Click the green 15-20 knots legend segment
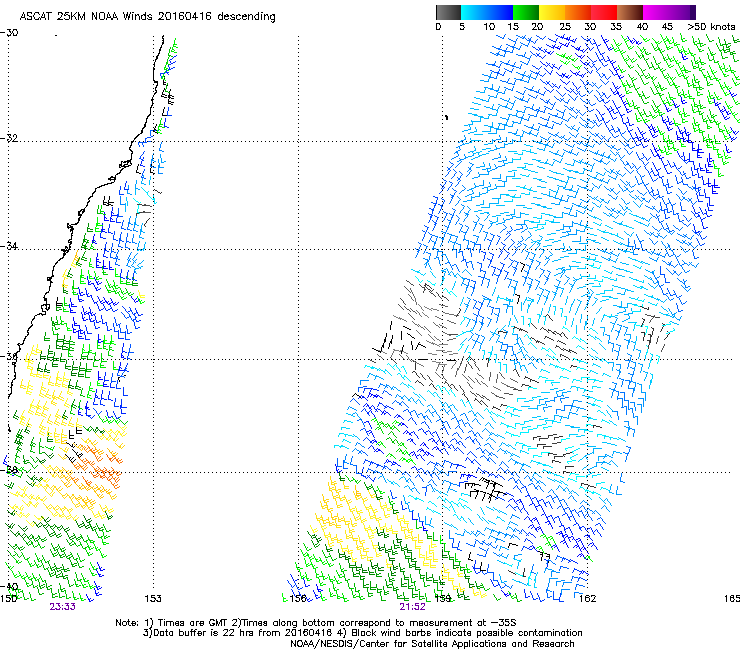The image size is (740, 650). (x=526, y=12)
